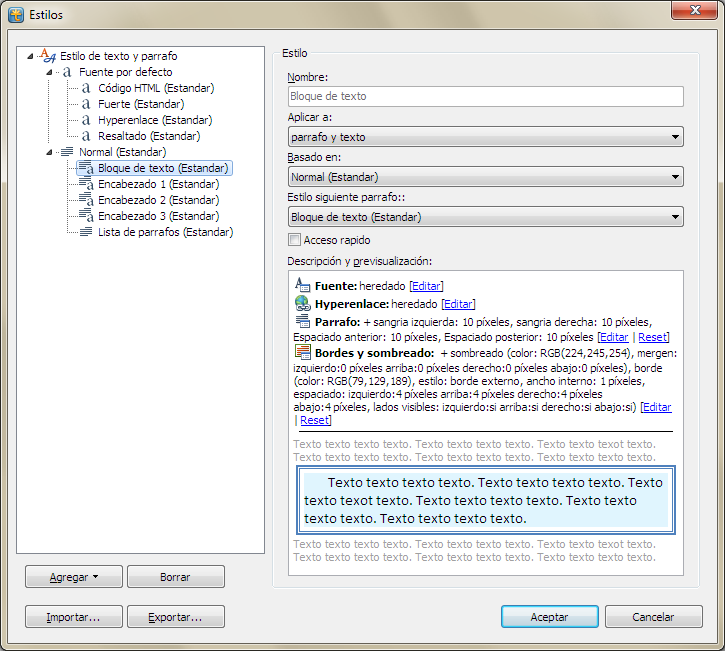This screenshot has height=651, width=725.
Task: Click Editar link next to Hyperenlace
Action: [x=458, y=304]
